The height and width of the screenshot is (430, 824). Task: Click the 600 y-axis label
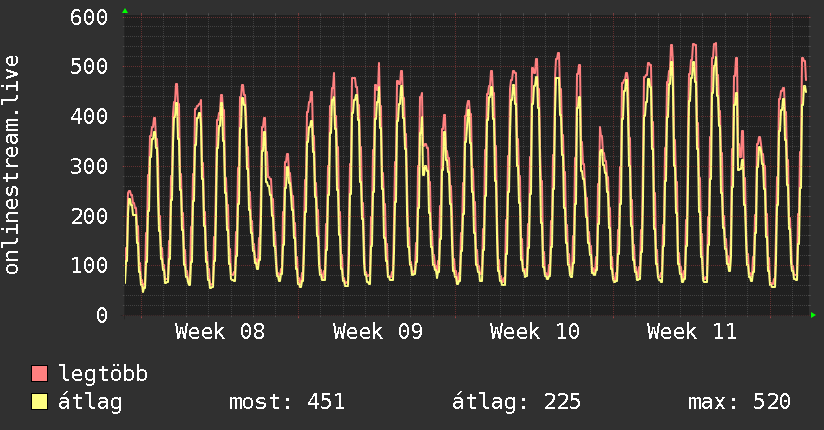tap(89, 17)
